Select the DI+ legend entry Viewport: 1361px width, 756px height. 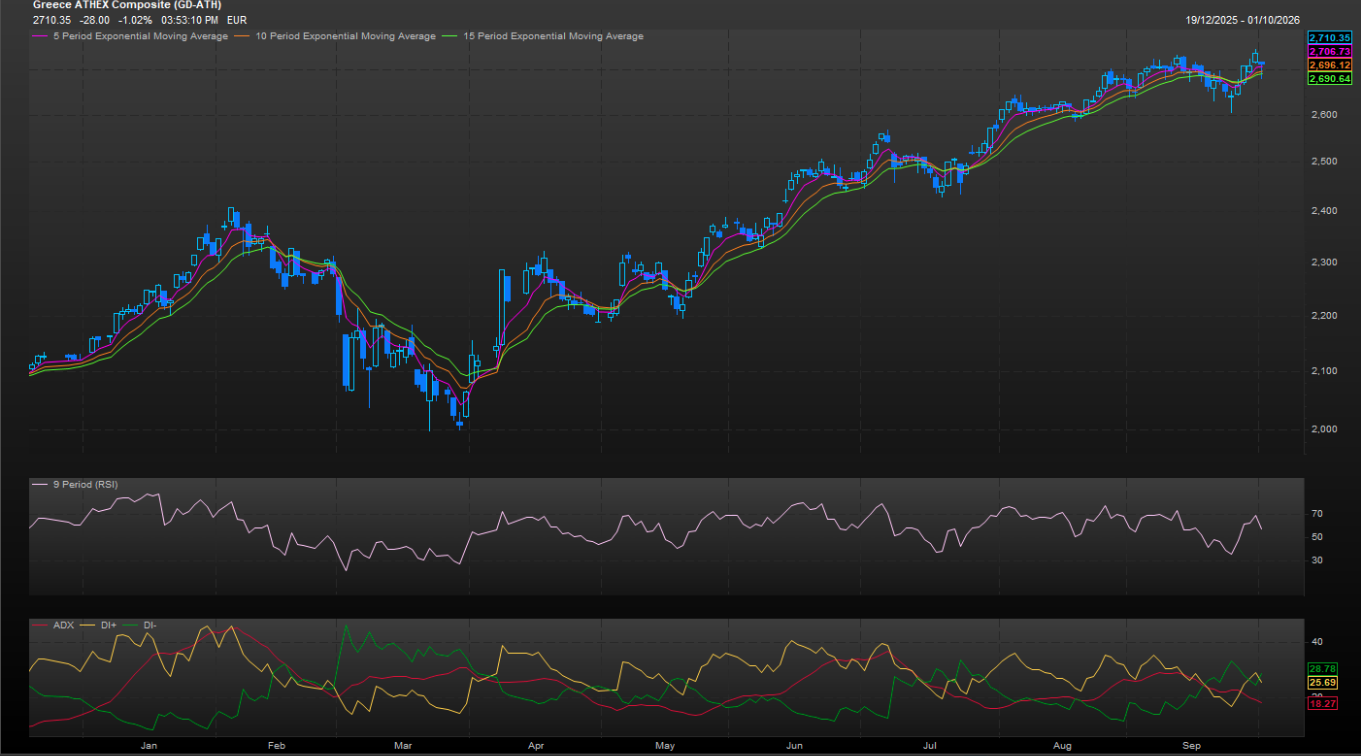(x=106, y=625)
